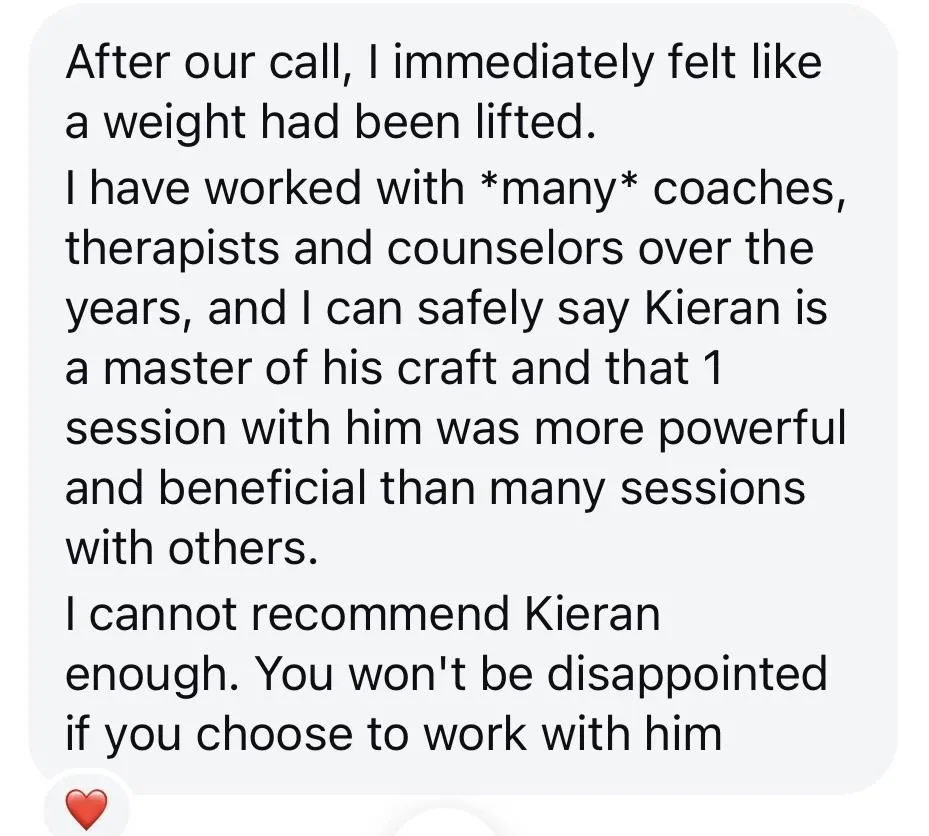
Task: Click the word 'therapists'
Action: coord(172,248)
